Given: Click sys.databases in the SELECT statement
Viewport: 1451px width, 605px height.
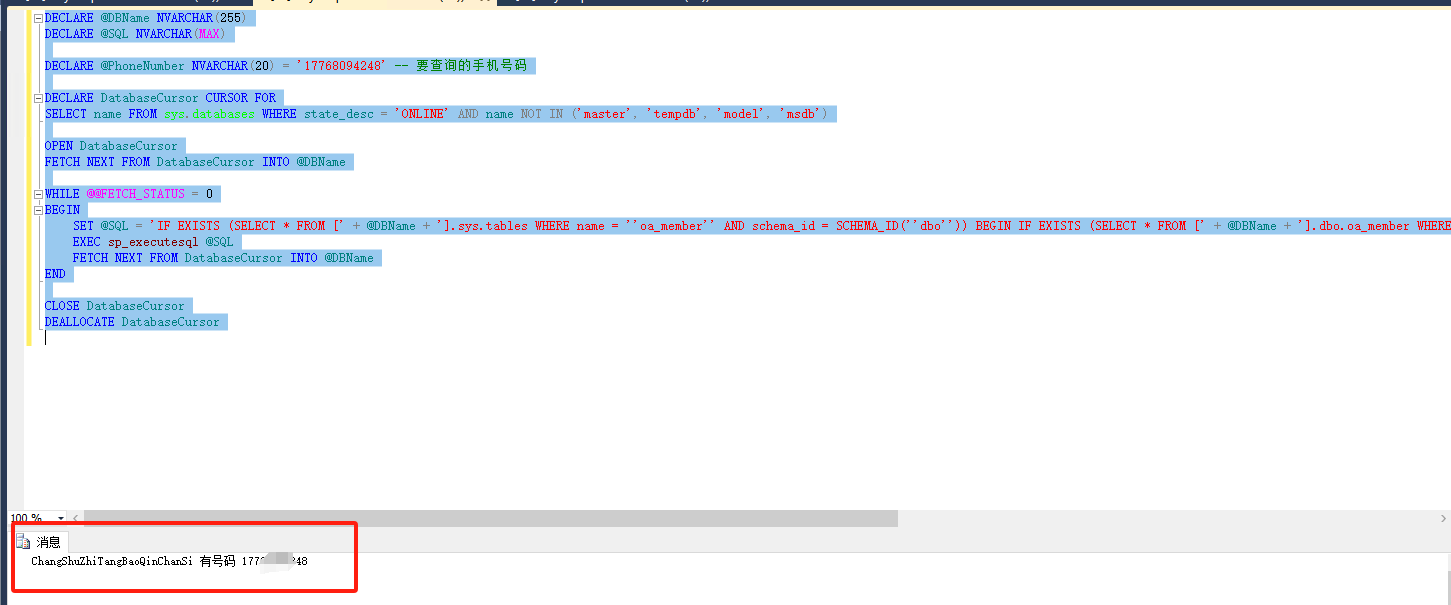Looking at the screenshot, I should [x=210, y=114].
